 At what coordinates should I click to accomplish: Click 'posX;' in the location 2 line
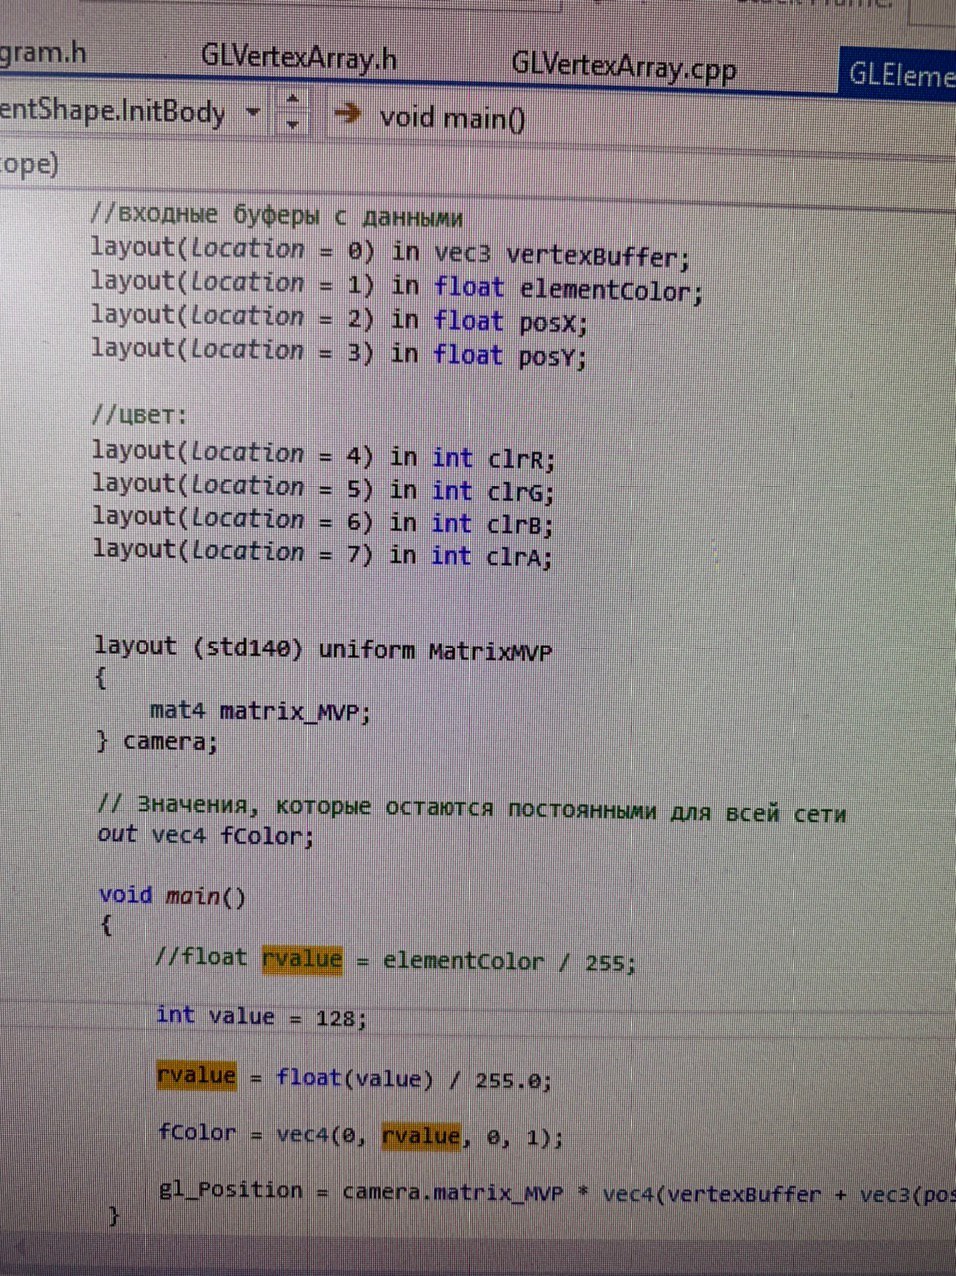(x=553, y=324)
